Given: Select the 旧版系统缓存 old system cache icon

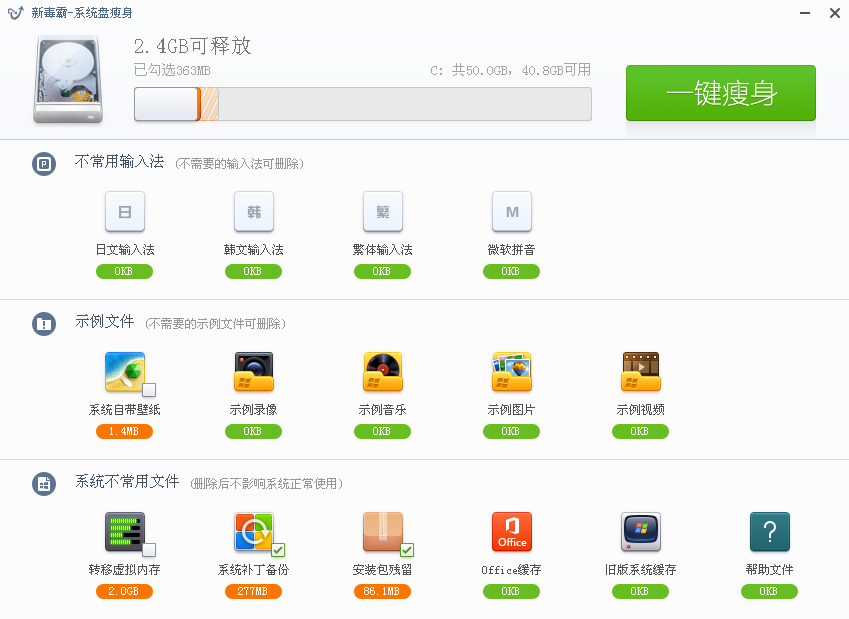Looking at the screenshot, I should (x=640, y=531).
